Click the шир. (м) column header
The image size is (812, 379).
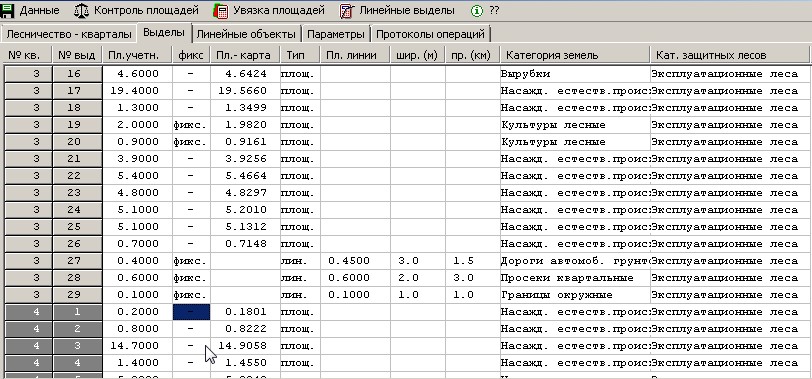pyautogui.click(x=417, y=55)
